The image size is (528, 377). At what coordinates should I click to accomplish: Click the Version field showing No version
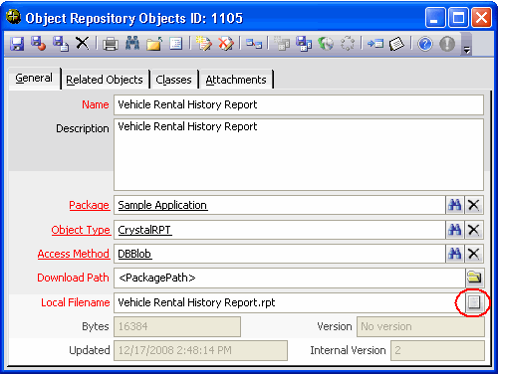click(420, 327)
